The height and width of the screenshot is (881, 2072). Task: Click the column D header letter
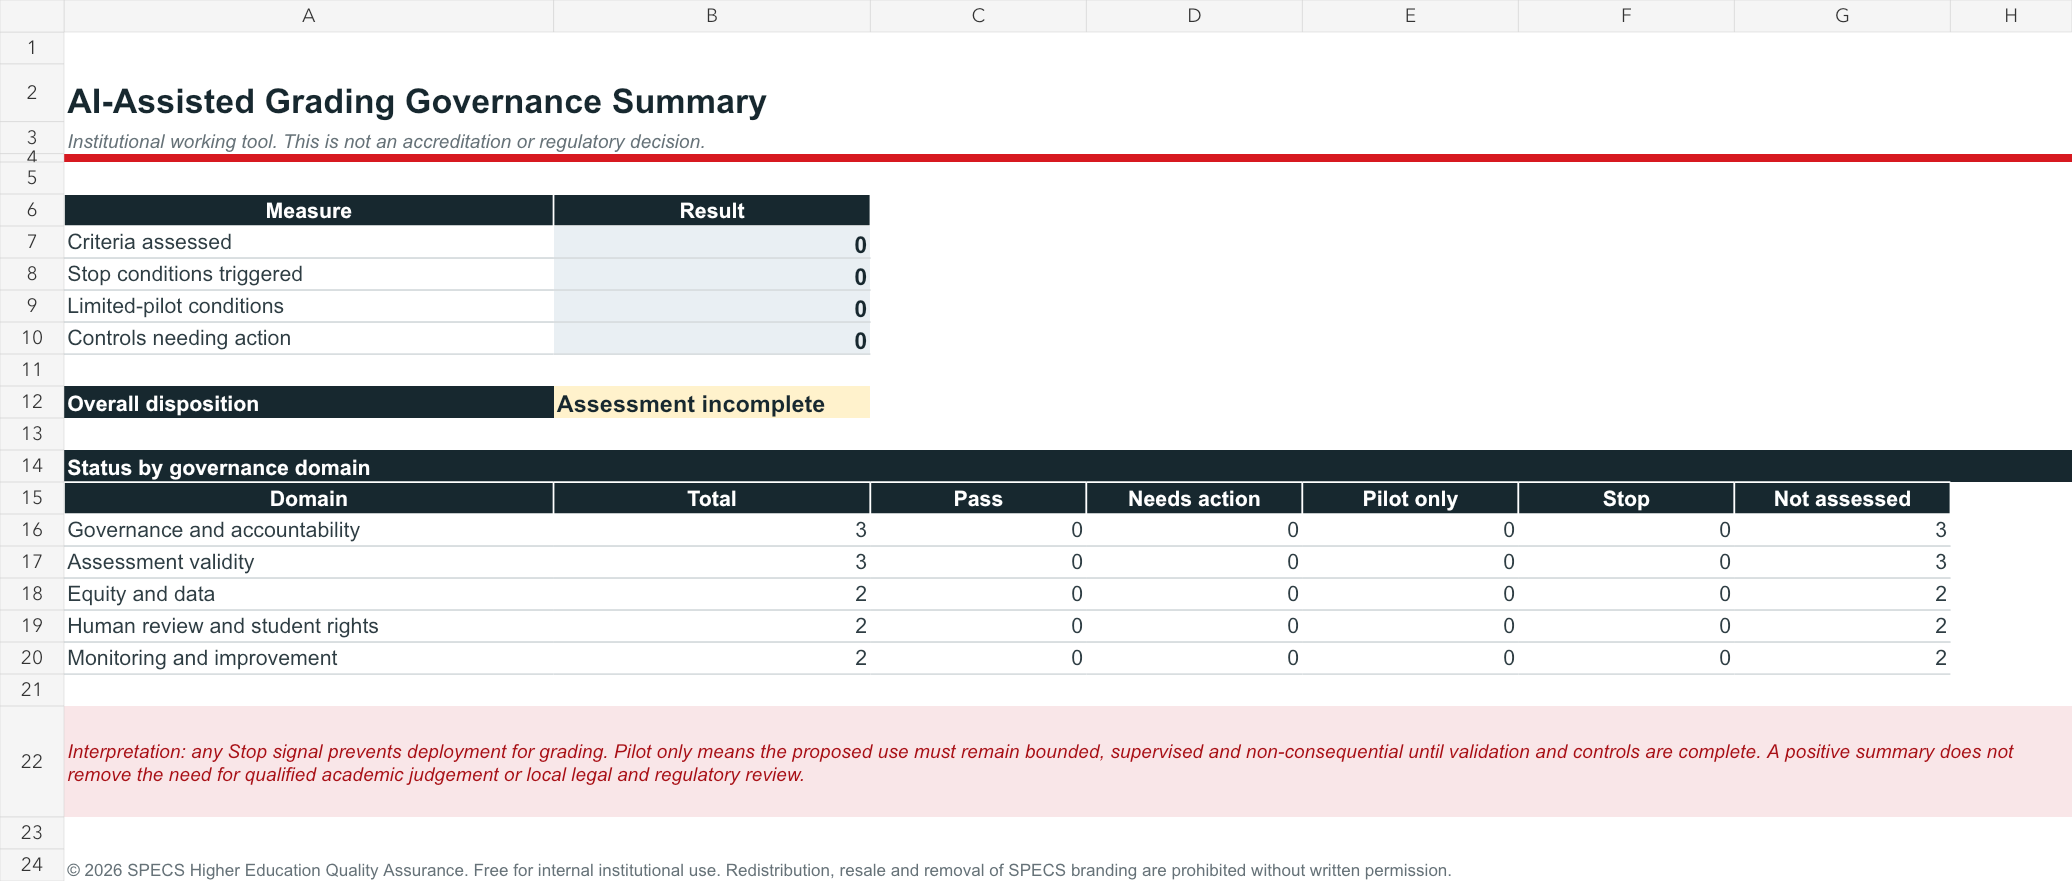point(1194,16)
